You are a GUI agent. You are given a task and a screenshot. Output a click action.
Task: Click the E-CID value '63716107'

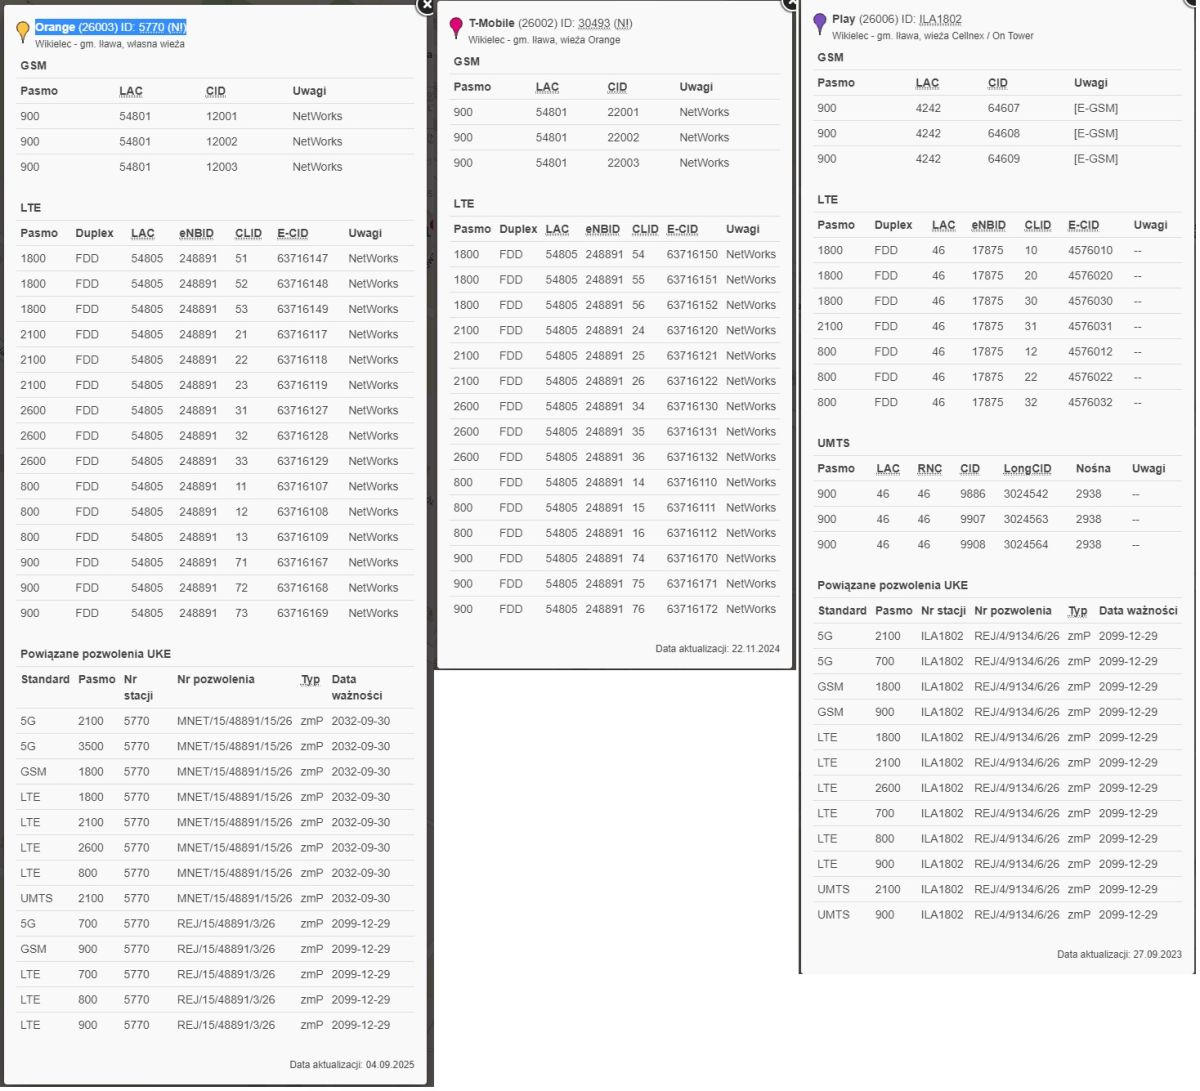pos(303,487)
